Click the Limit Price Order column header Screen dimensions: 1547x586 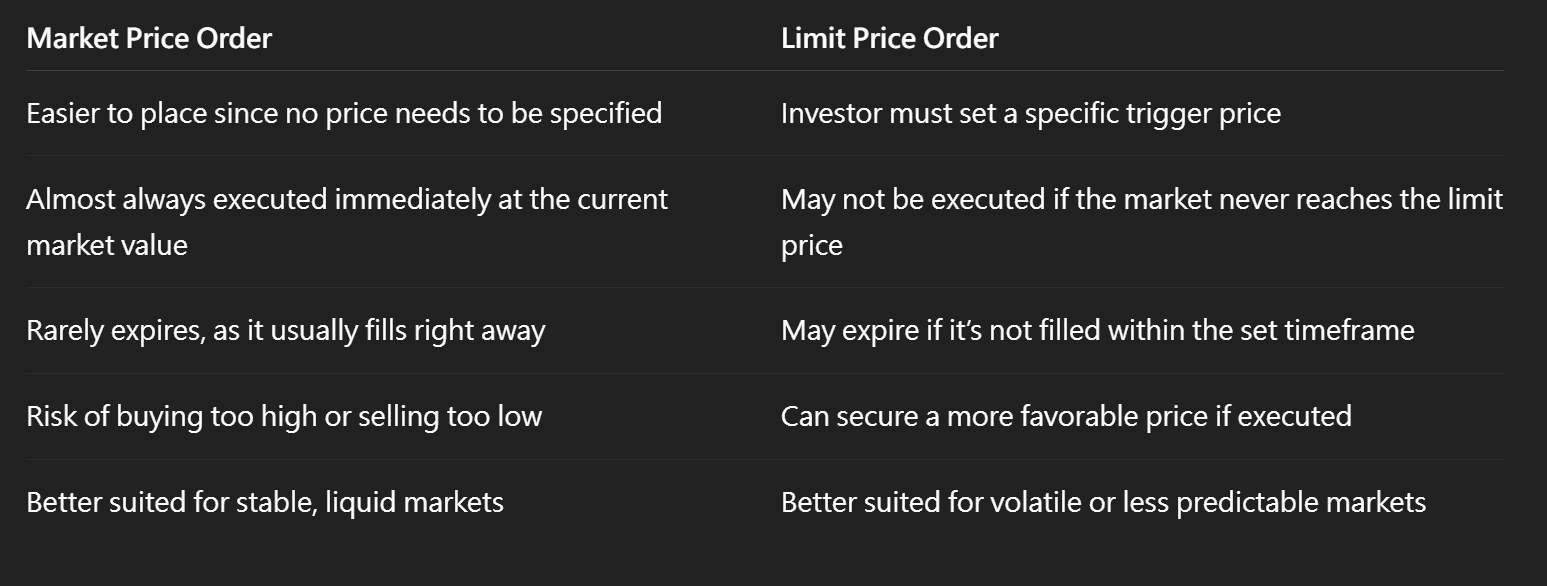[890, 39]
